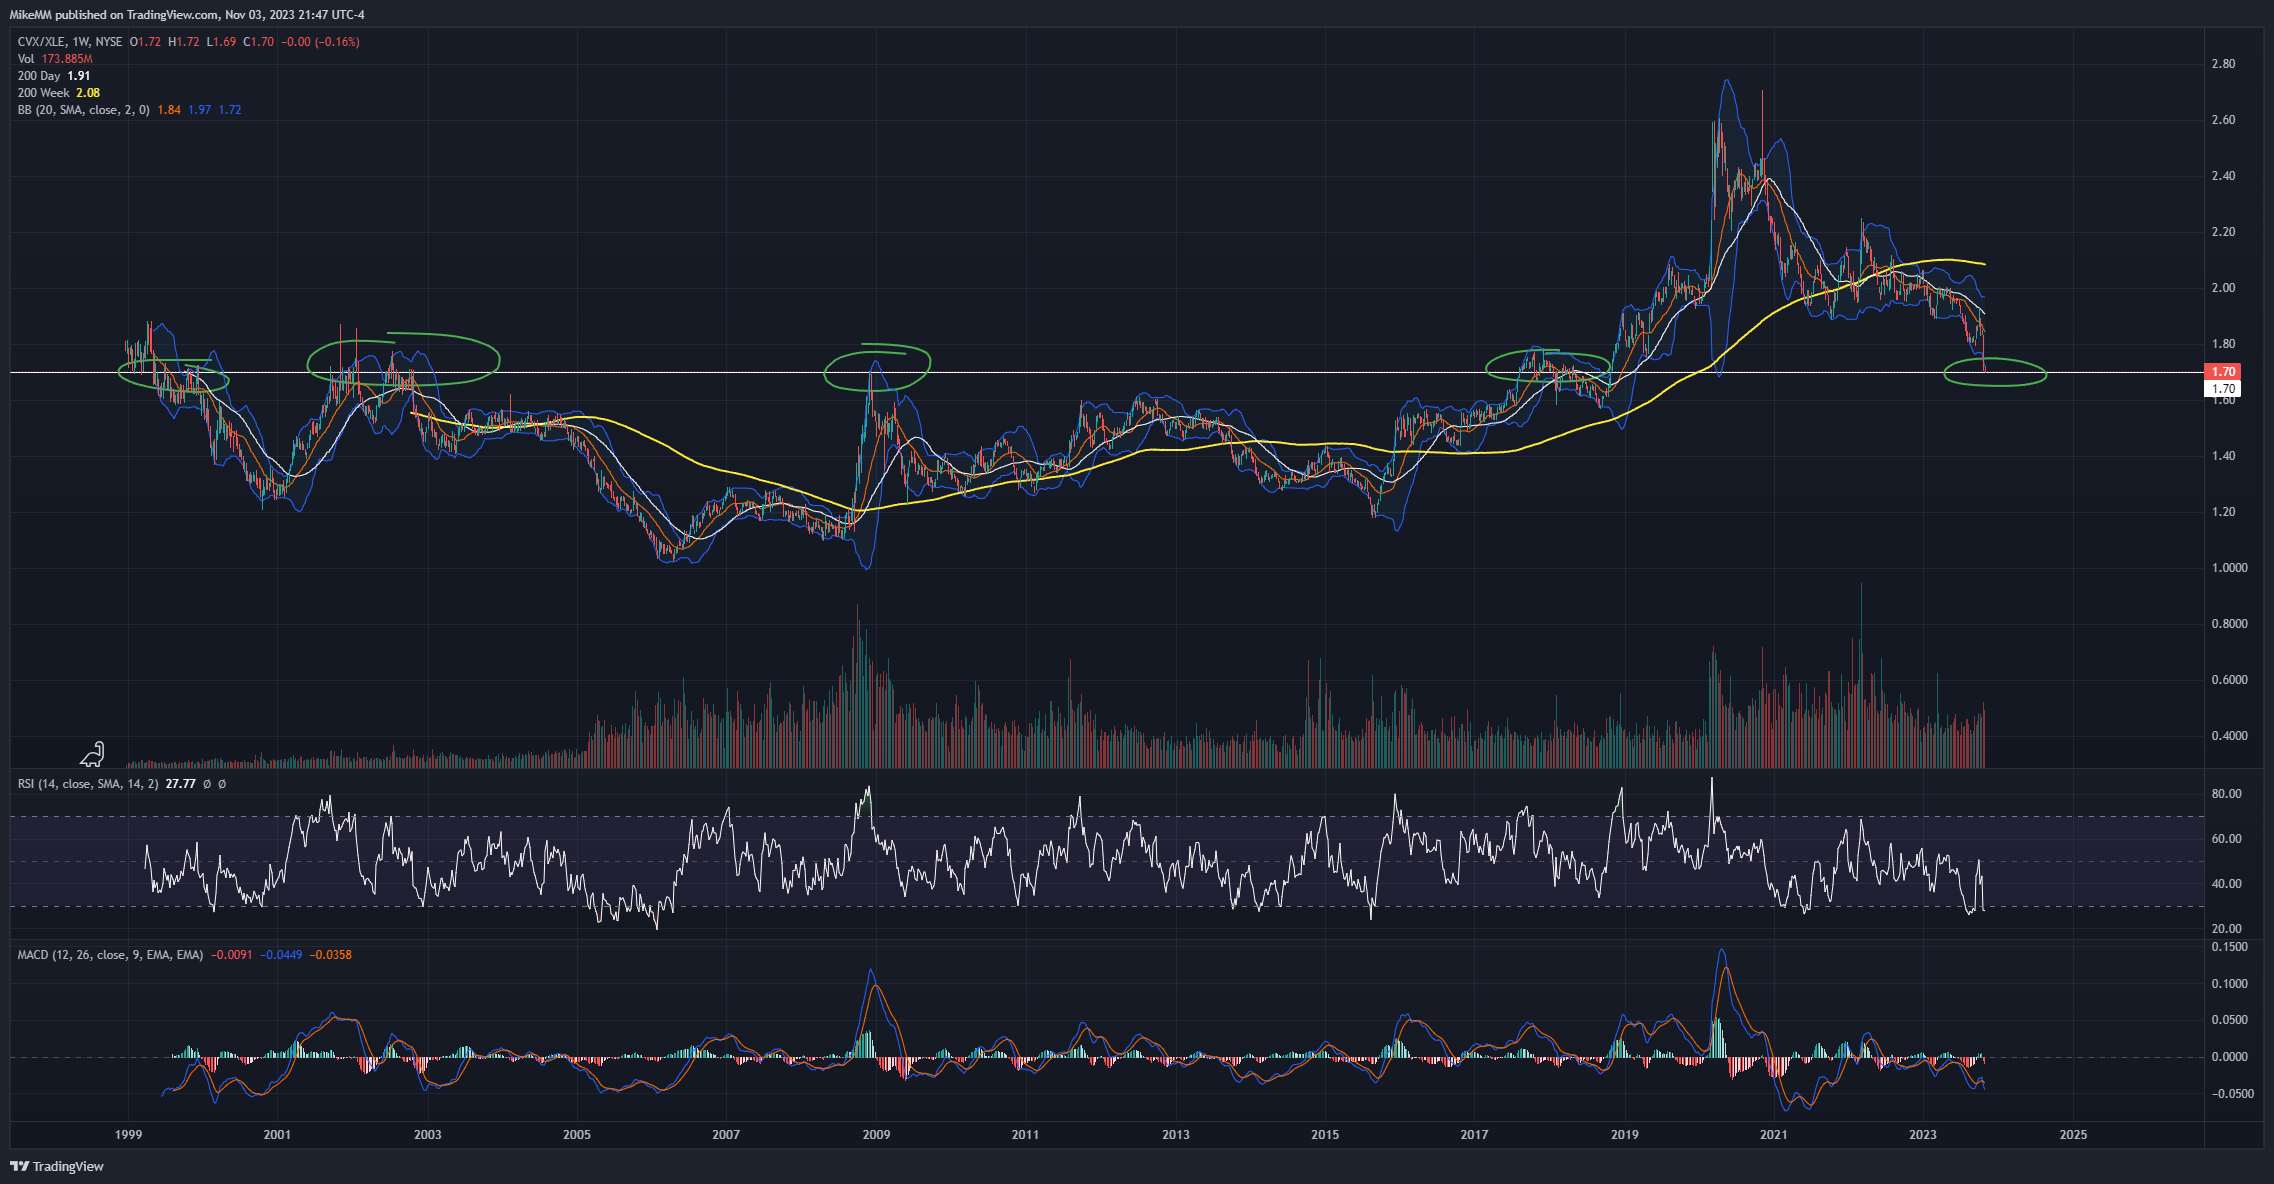The width and height of the screenshot is (2274, 1184).
Task: Click the 2019 label on time axis
Action: pyautogui.click(x=1624, y=1135)
